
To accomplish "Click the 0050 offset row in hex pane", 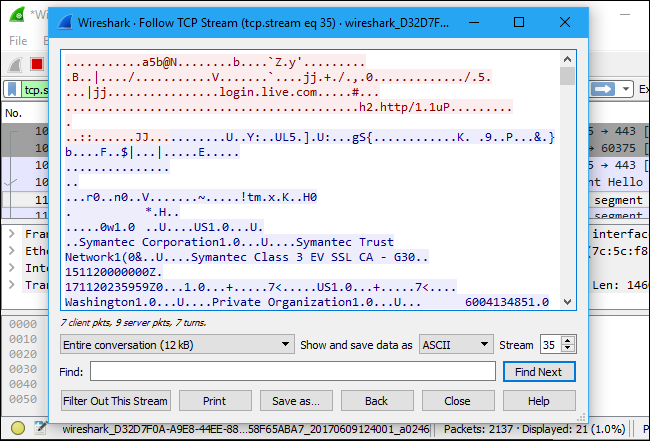I will point(23,399).
